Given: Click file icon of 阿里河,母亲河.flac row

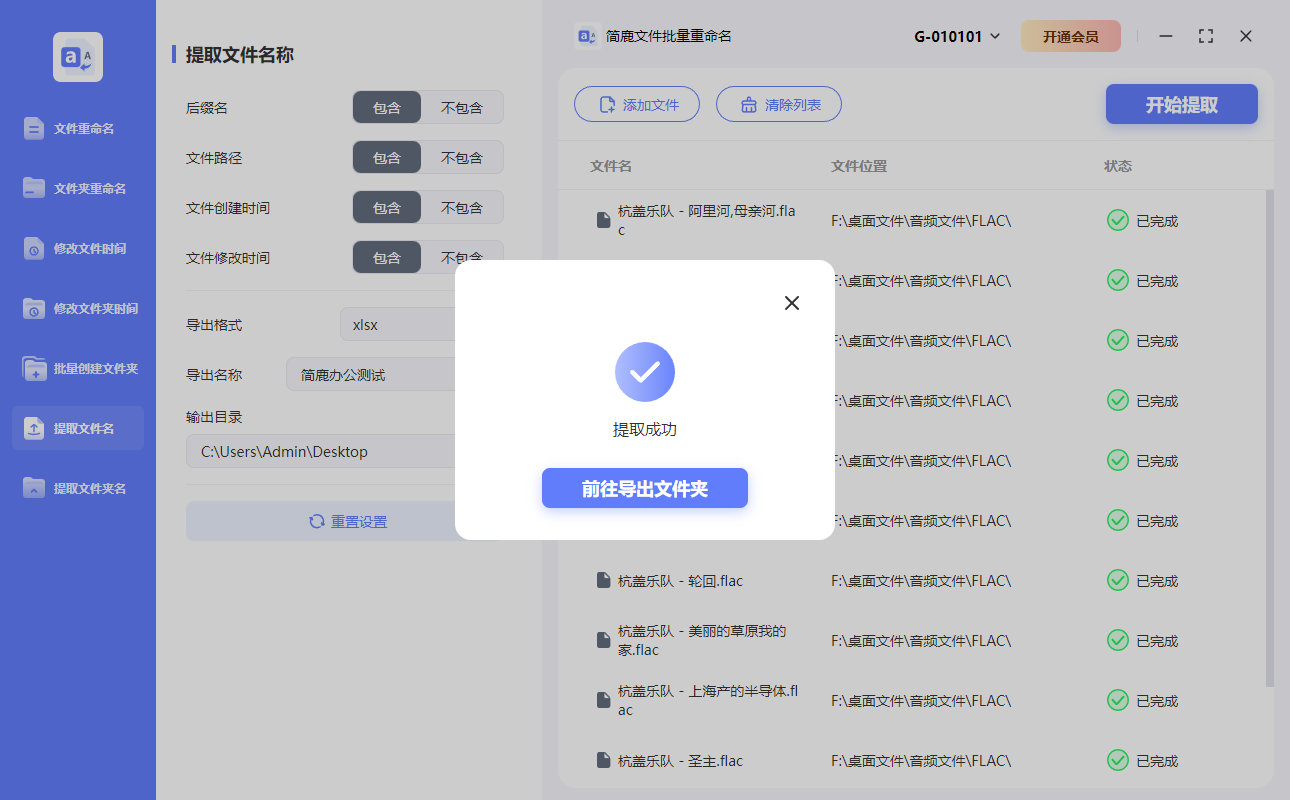Looking at the screenshot, I should 603,220.
